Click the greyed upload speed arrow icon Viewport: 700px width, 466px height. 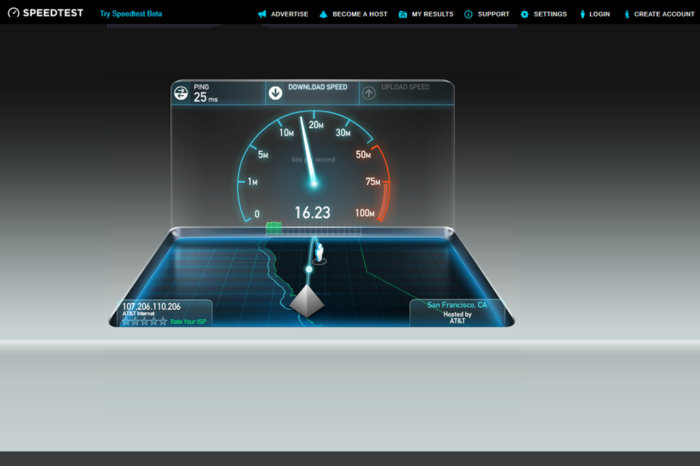(x=369, y=93)
